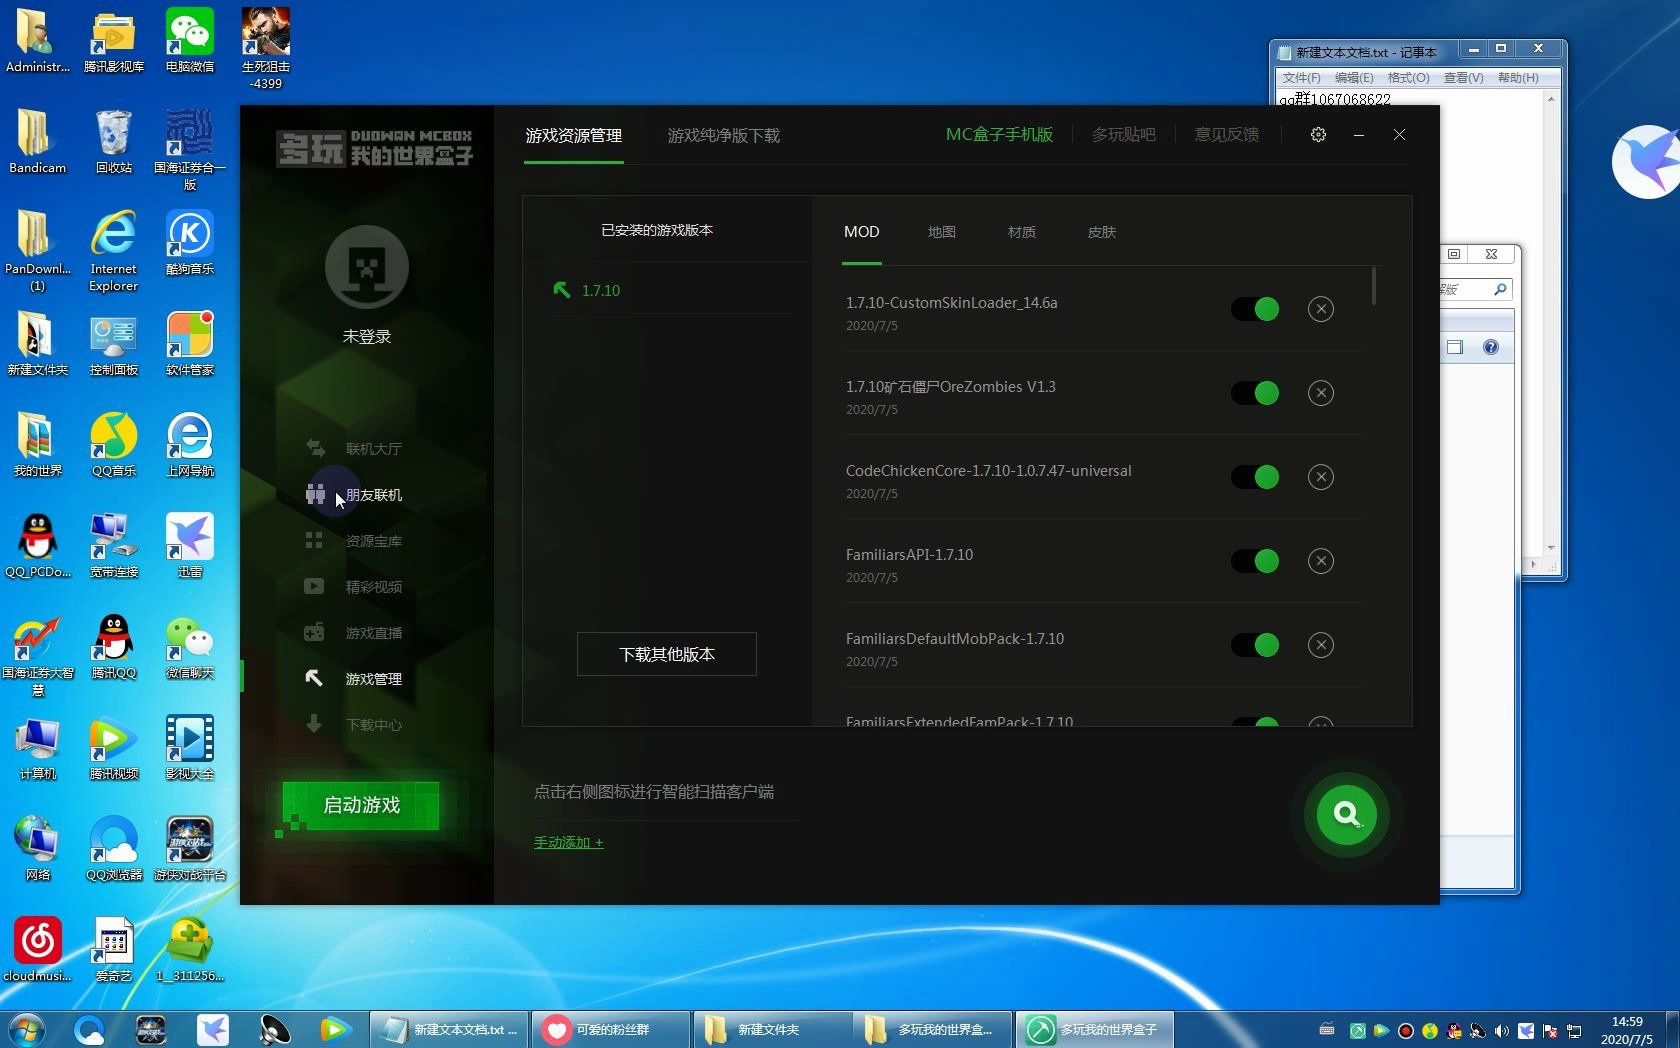This screenshot has height=1048, width=1680.
Task: Remove the FamiliarsAPI-1.7.10 mod
Action: point(1321,561)
